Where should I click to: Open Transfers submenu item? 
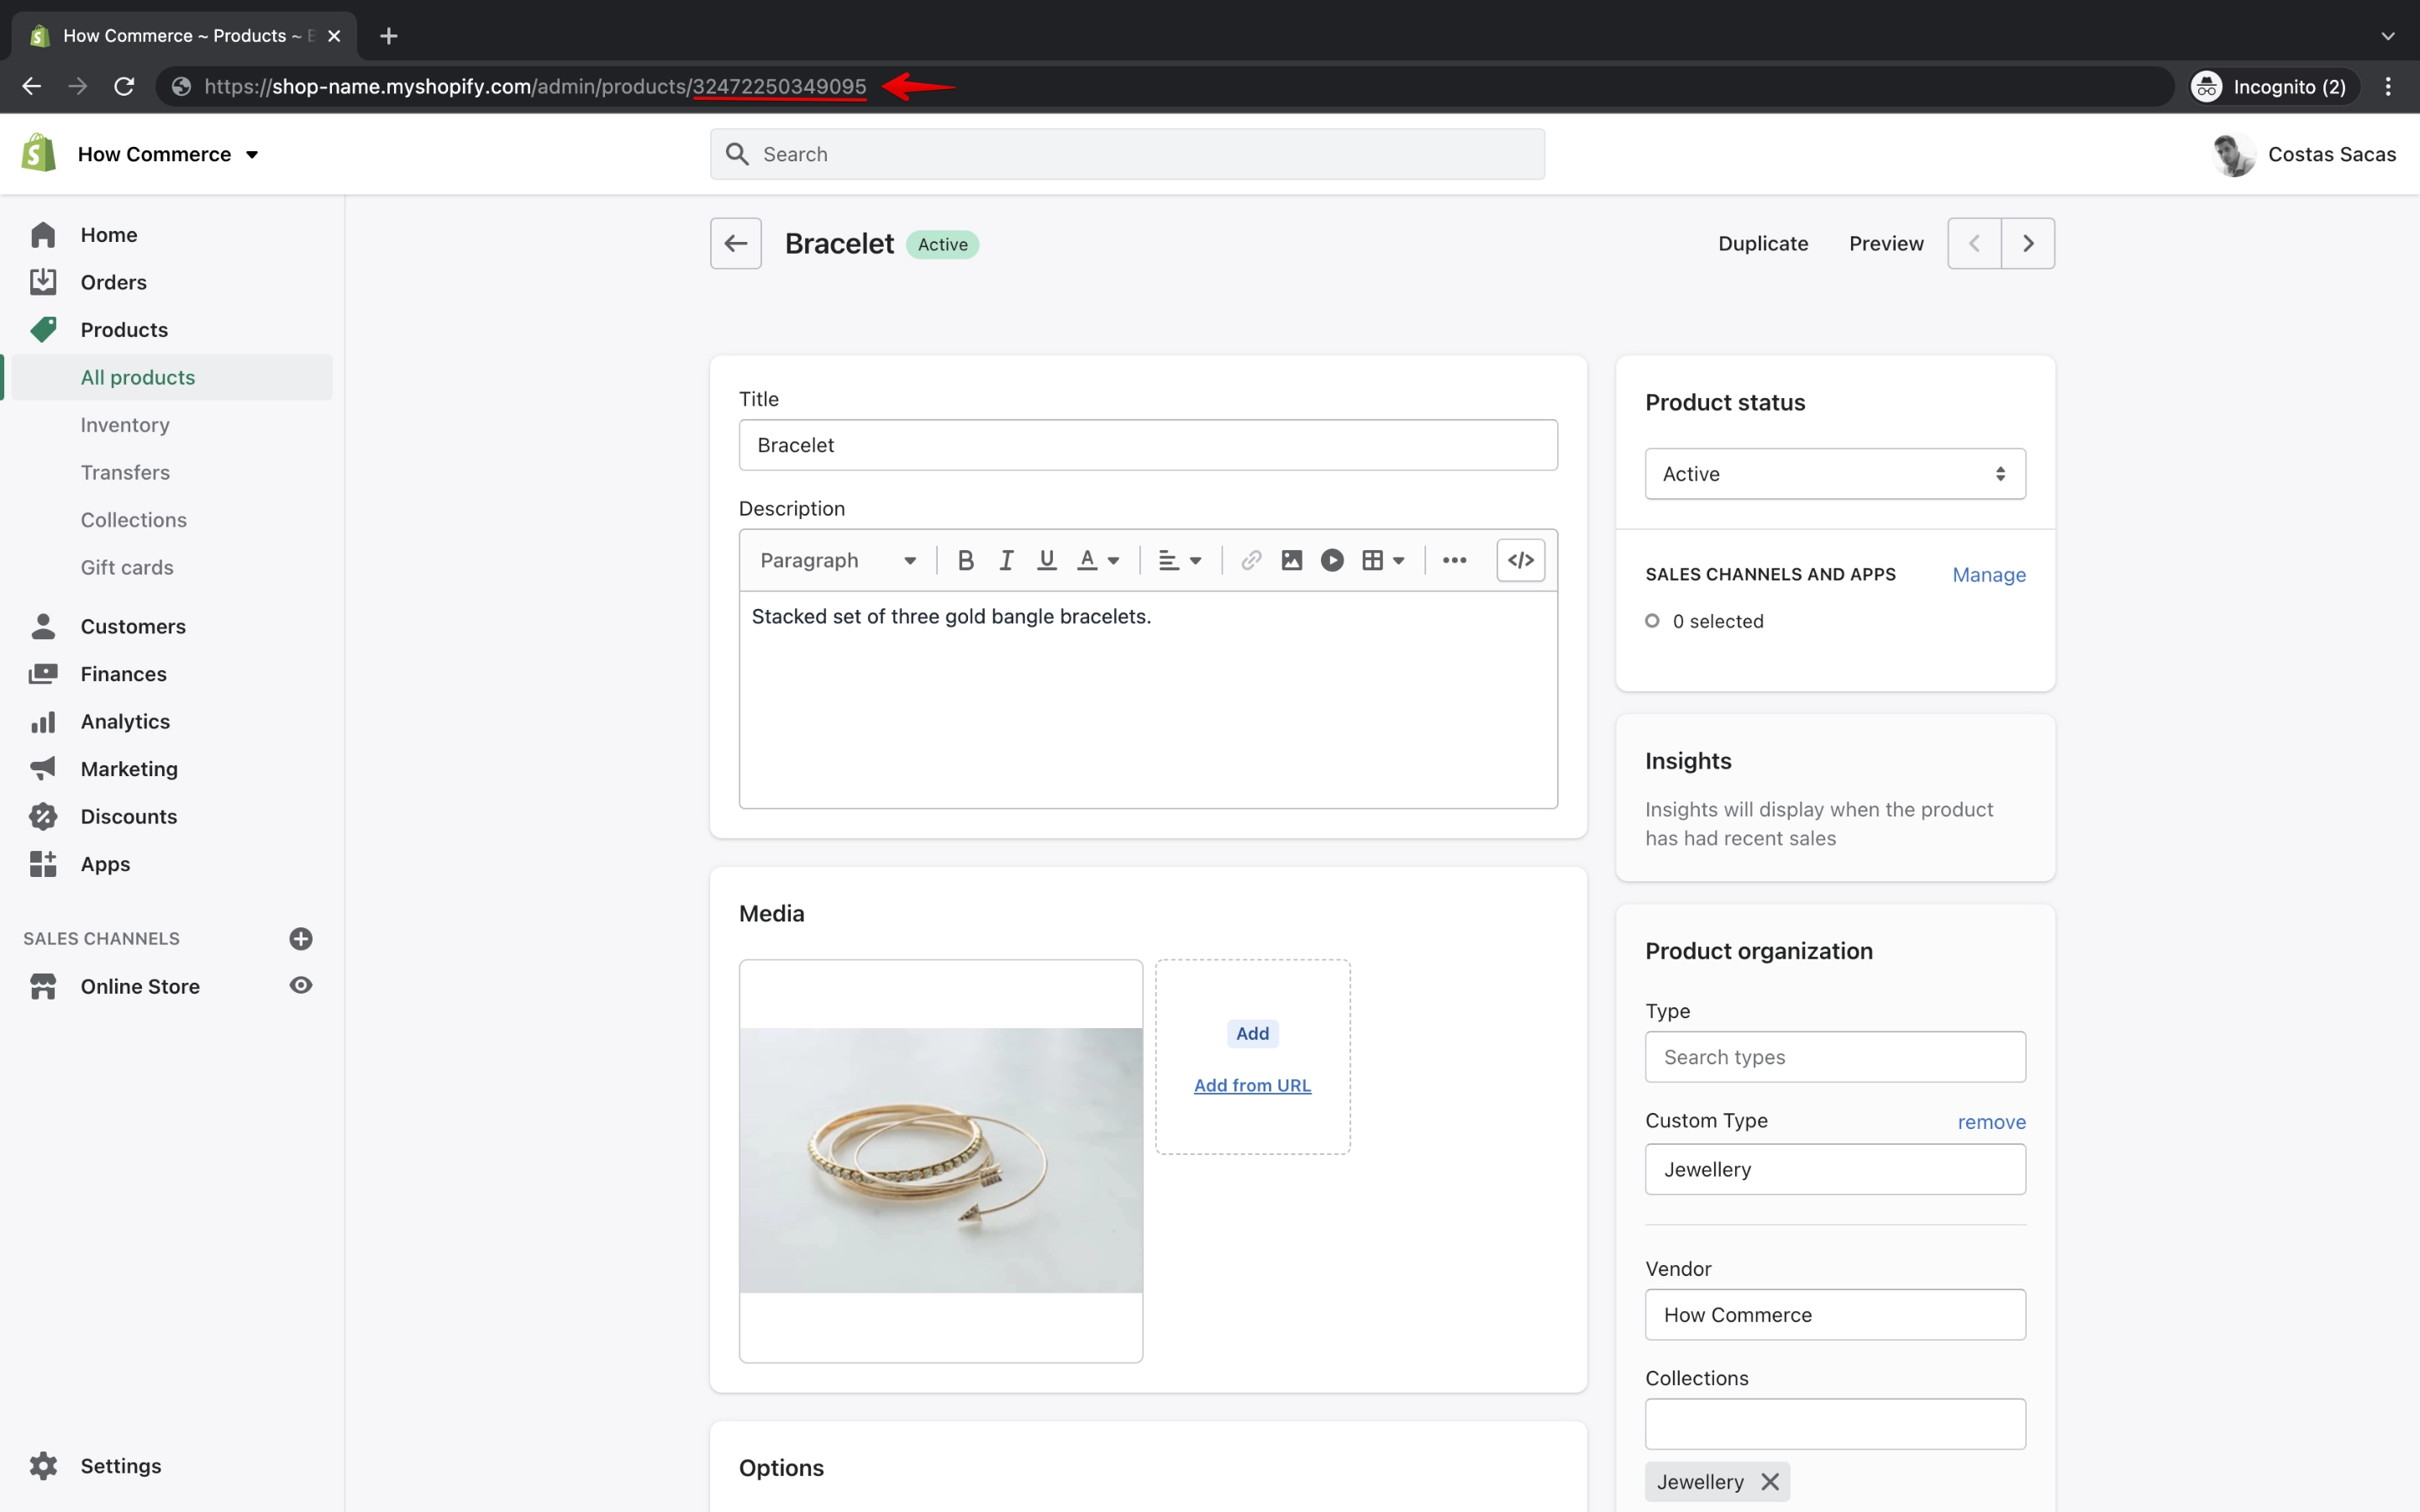(x=125, y=472)
